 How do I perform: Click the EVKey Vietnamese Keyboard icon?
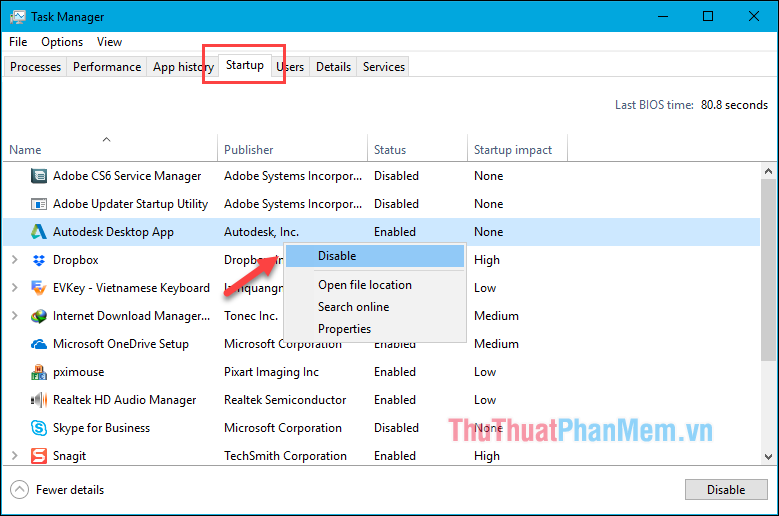click(39, 288)
